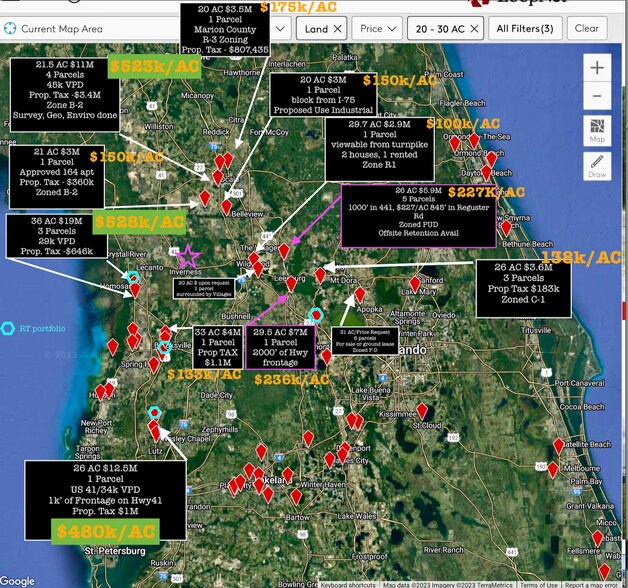Zoom out with the minus button
628x588 pixels.
(x=597, y=96)
